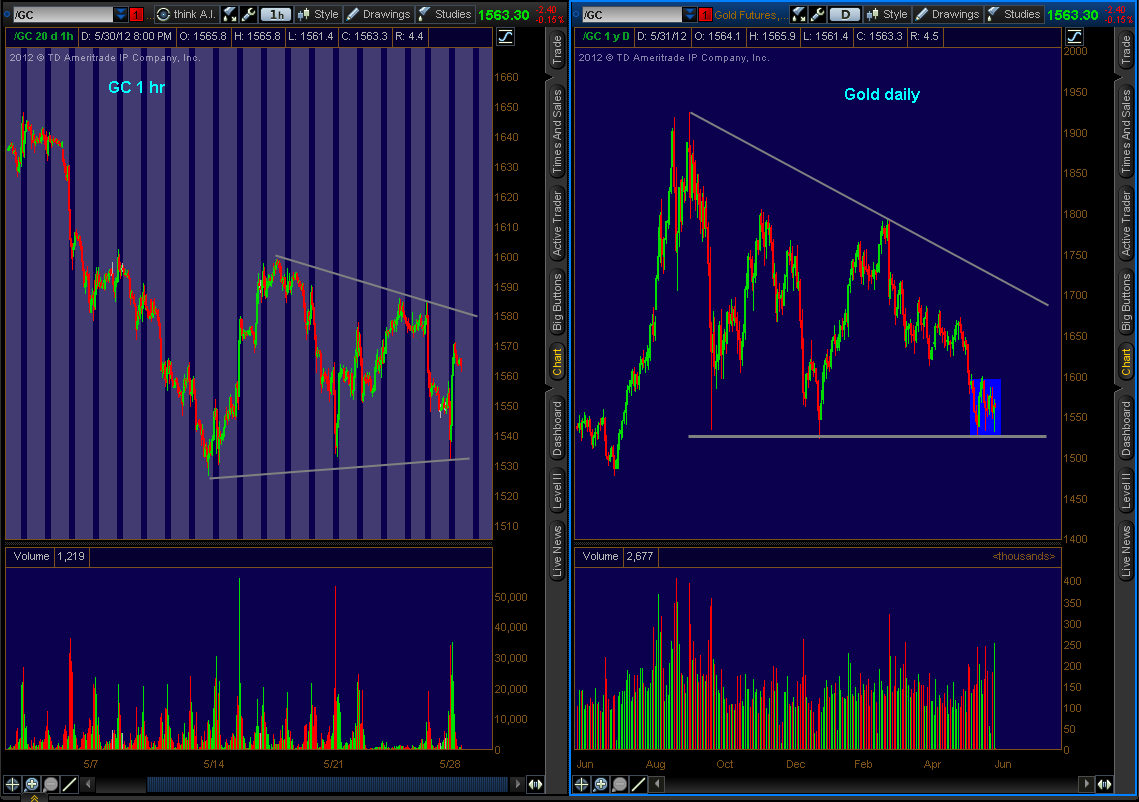Image resolution: width=1139 pixels, height=802 pixels.
Task: Expand the /GC symbol dropdown on left chart
Action: [120, 14]
